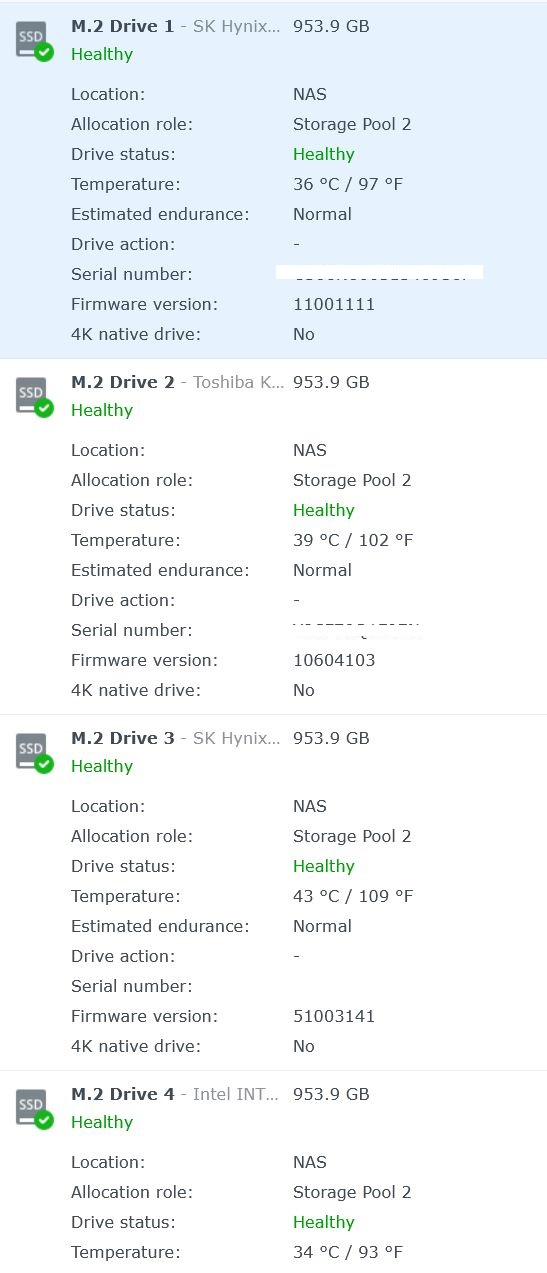Image resolution: width=547 pixels, height=1273 pixels.
Task: Select firmware version 11001111 value
Action: (334, 304)
